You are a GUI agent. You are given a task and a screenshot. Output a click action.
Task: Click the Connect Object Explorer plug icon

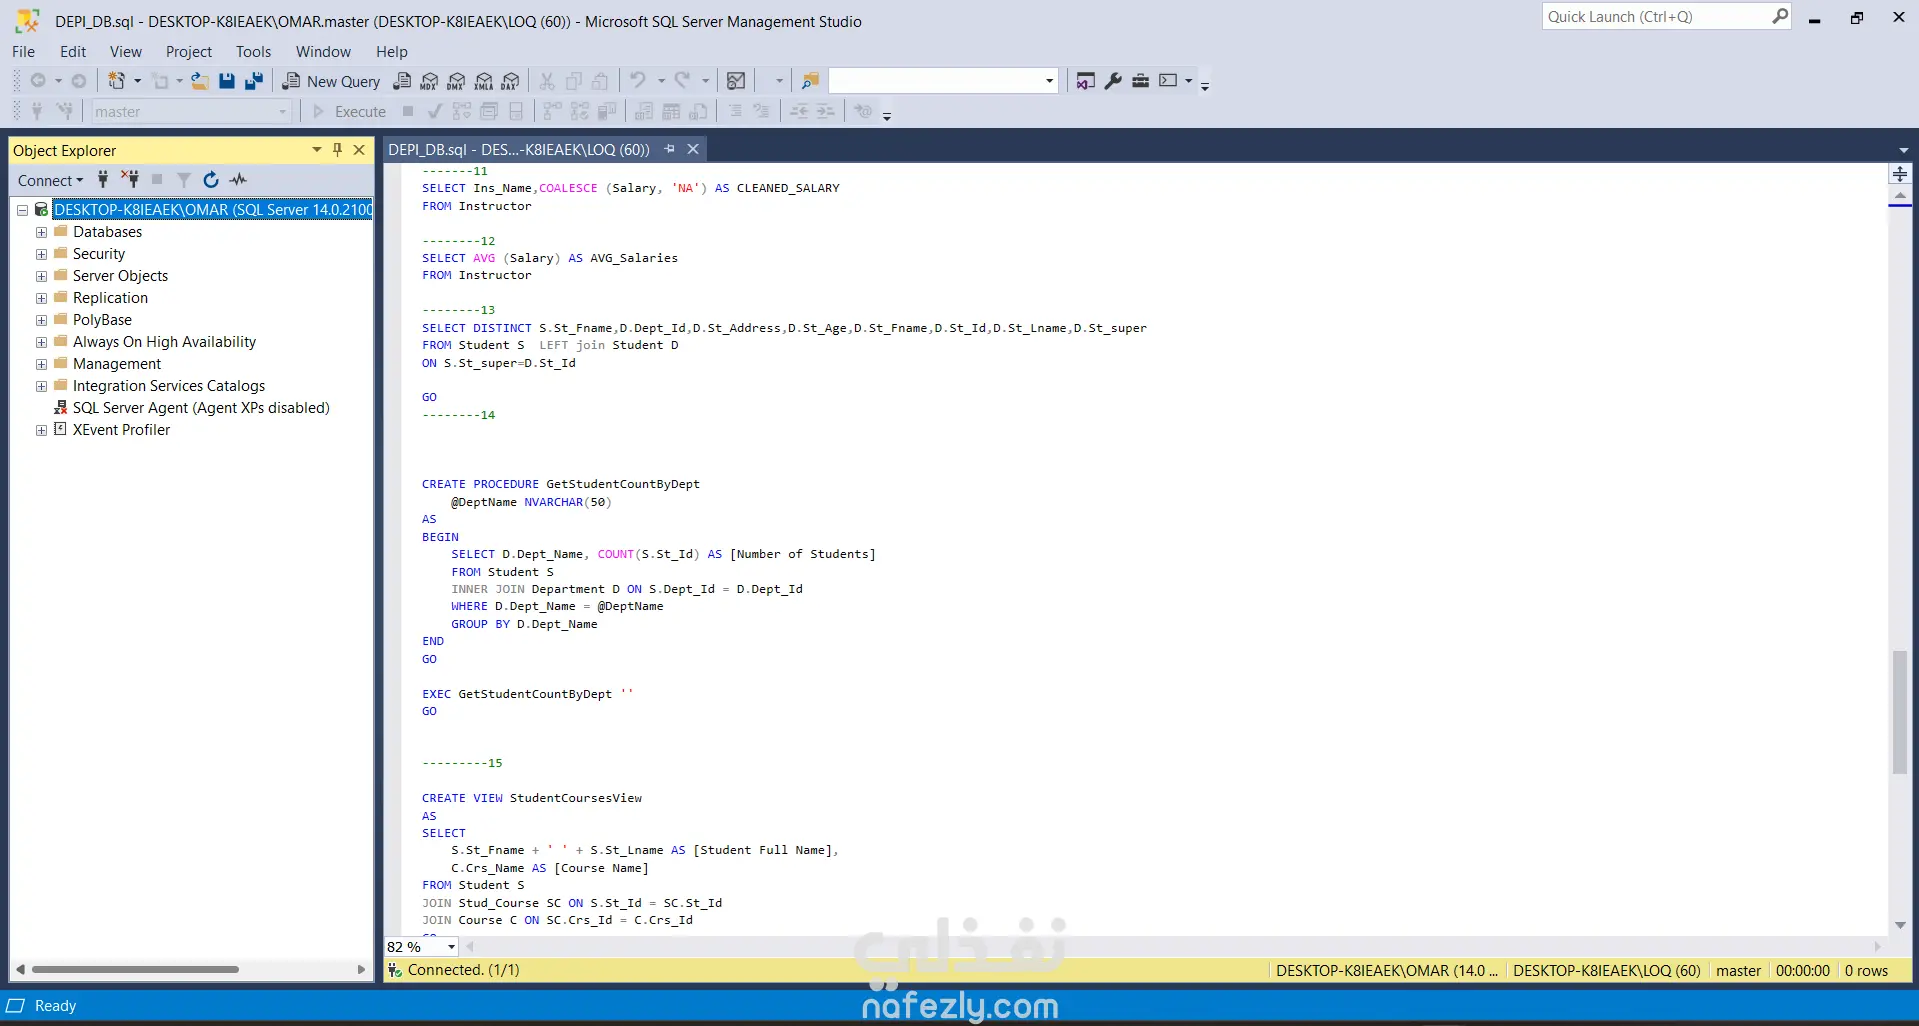[102, 180]
